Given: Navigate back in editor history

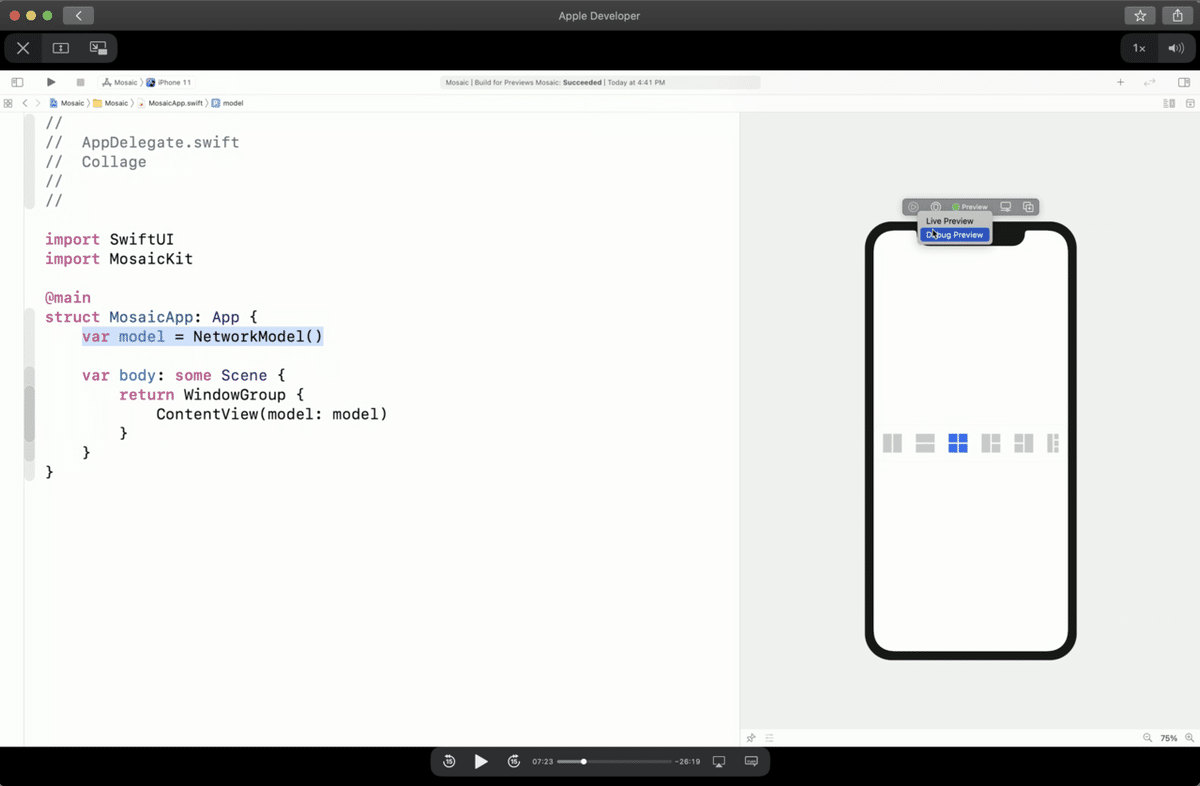Looking at the screenshot, I should tap(25, 103).
